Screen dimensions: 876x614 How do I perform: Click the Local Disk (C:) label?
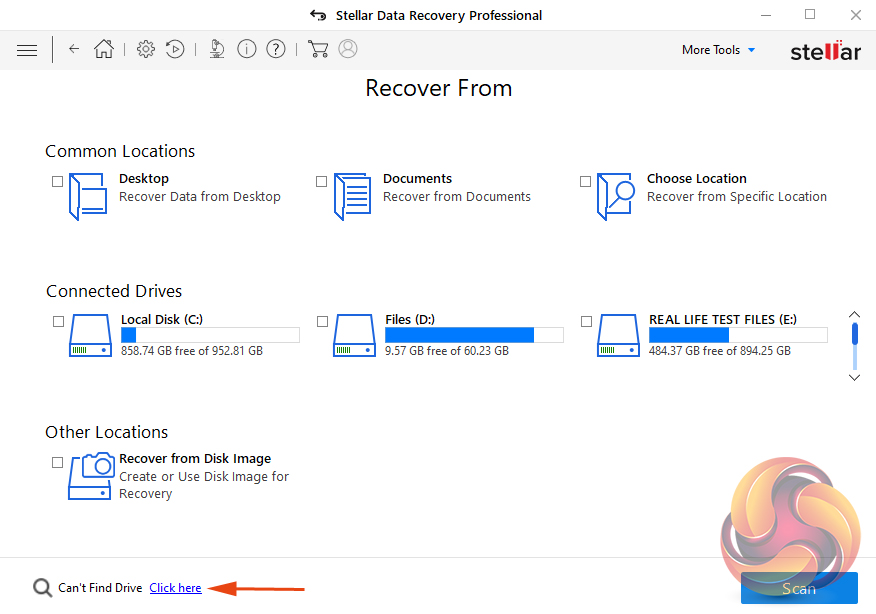coord(162,320)
